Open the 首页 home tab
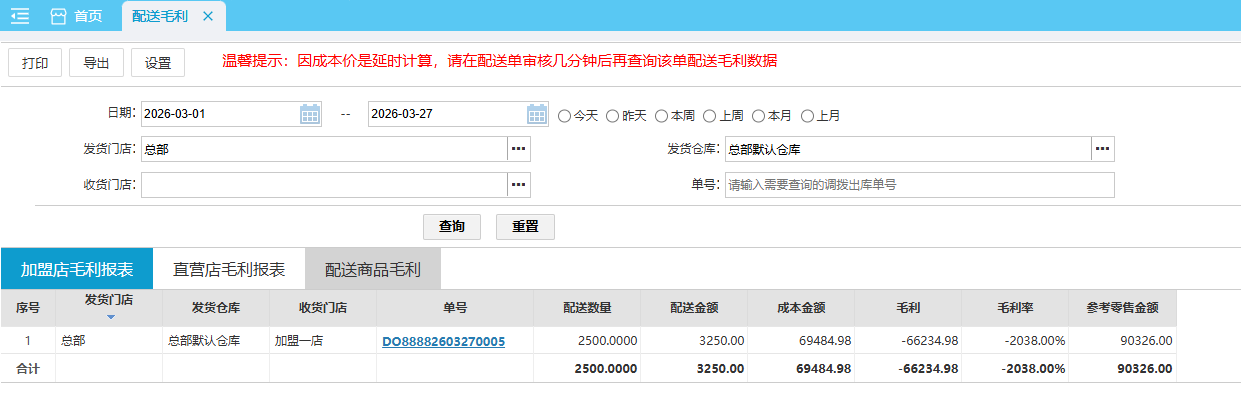This screenshot has height=404, width=1241. (77, 16)
